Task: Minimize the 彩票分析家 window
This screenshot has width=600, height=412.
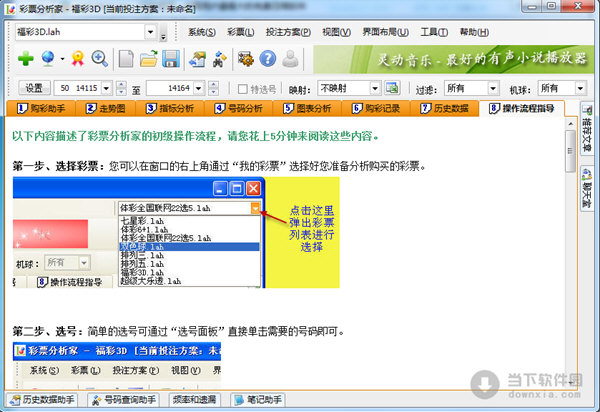Action: [533, 6]
